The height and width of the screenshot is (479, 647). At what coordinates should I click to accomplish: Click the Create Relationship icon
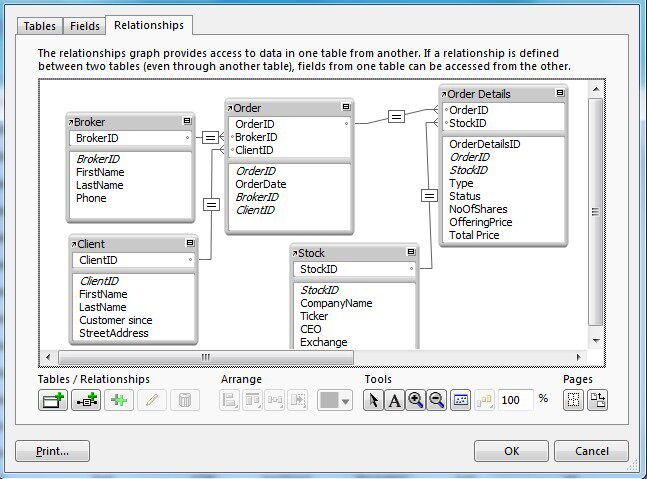coord(86,400)
